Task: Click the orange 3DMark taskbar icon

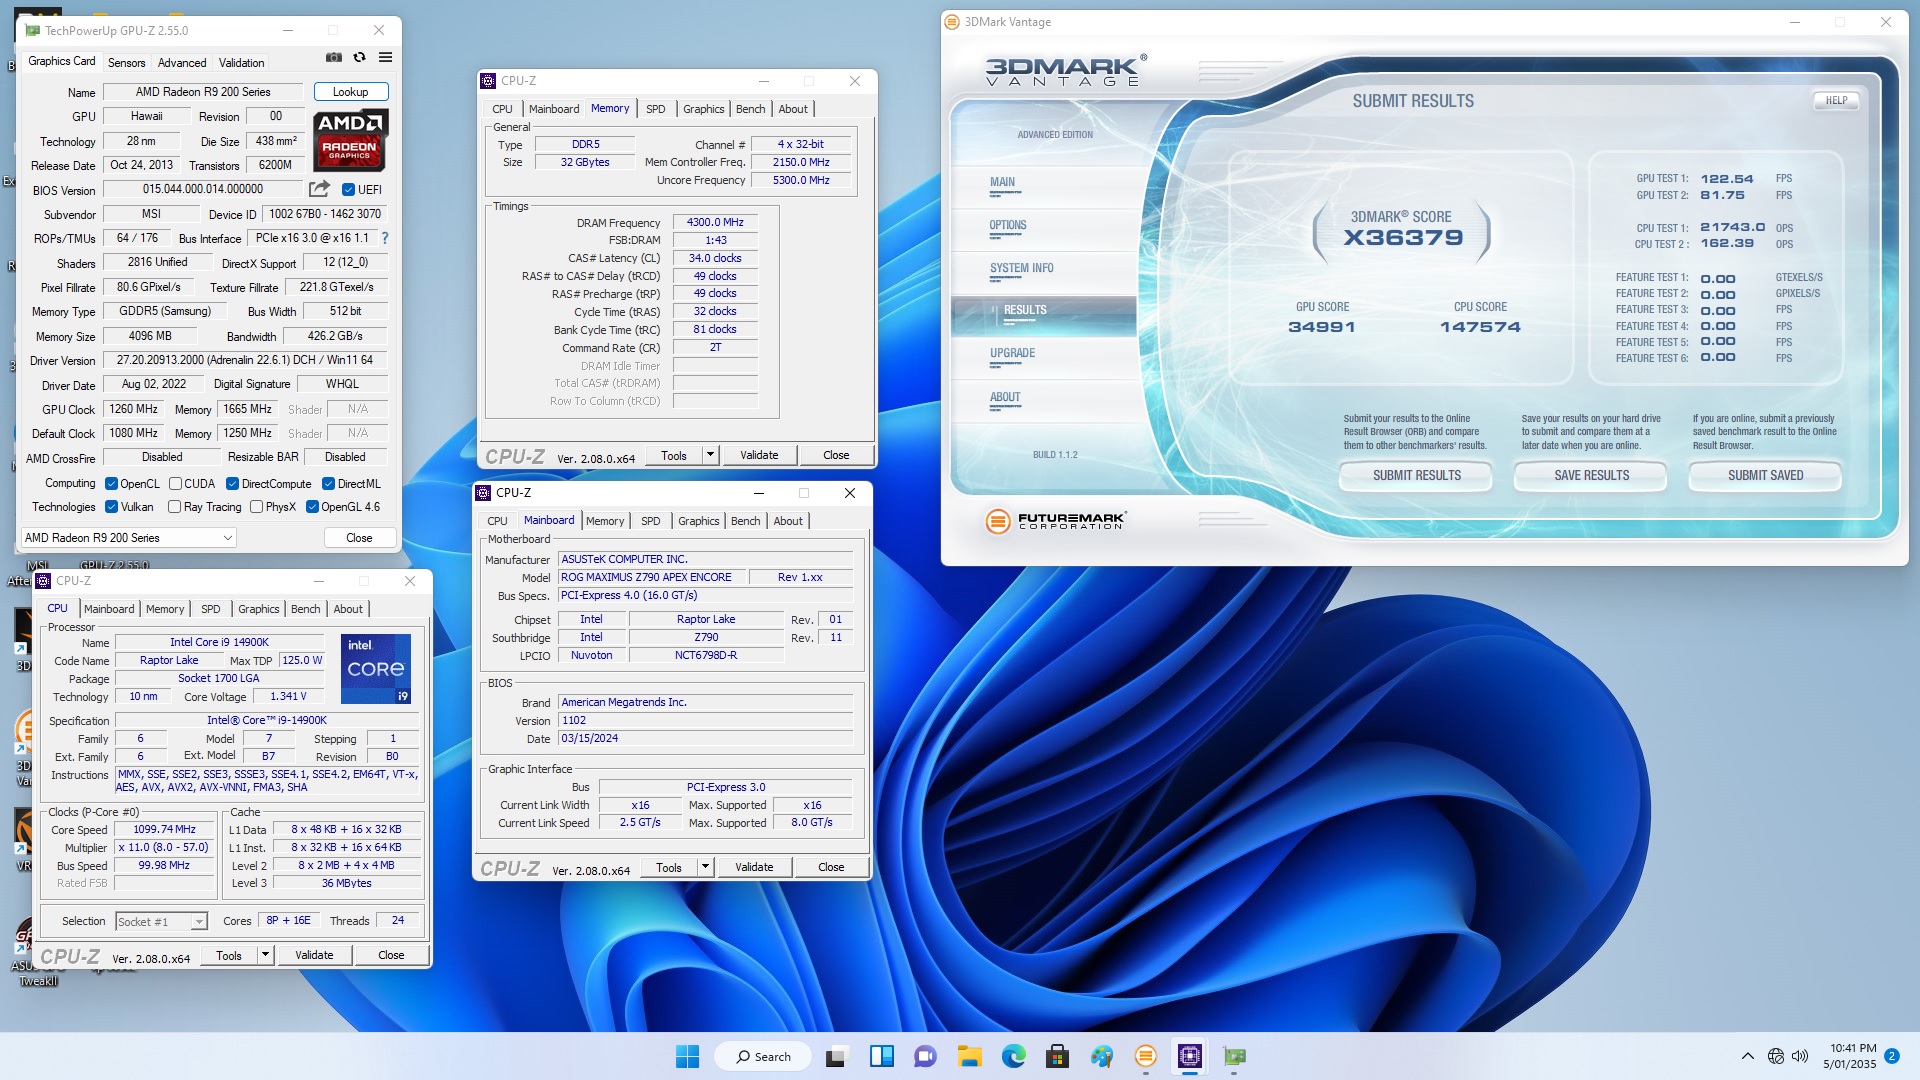Action: pyautogui.click(x=1146, y=1056)
